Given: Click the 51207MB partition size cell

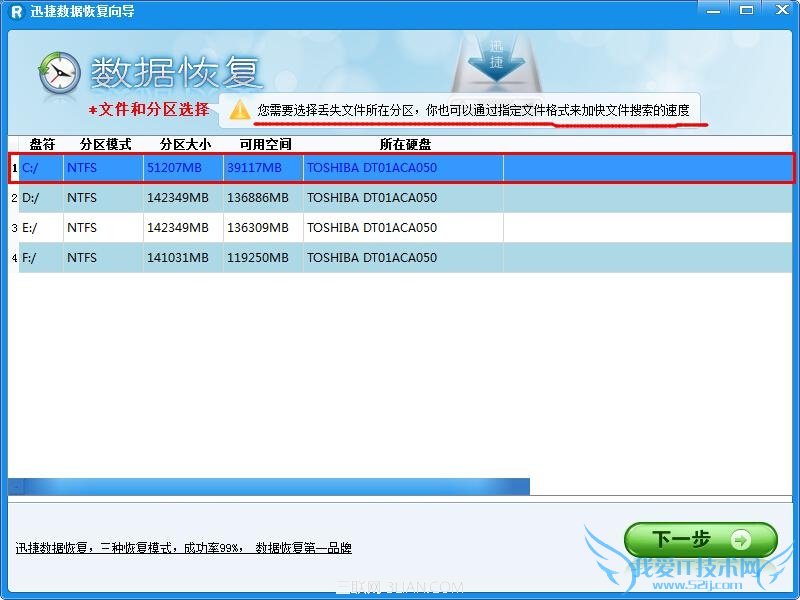Looking at the screenshot, I should (183, 168).
